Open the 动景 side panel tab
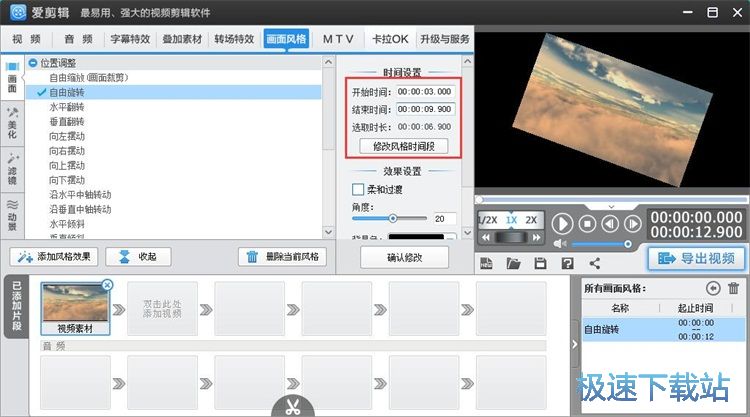750x417 pixels. click(x=12, y=215)
